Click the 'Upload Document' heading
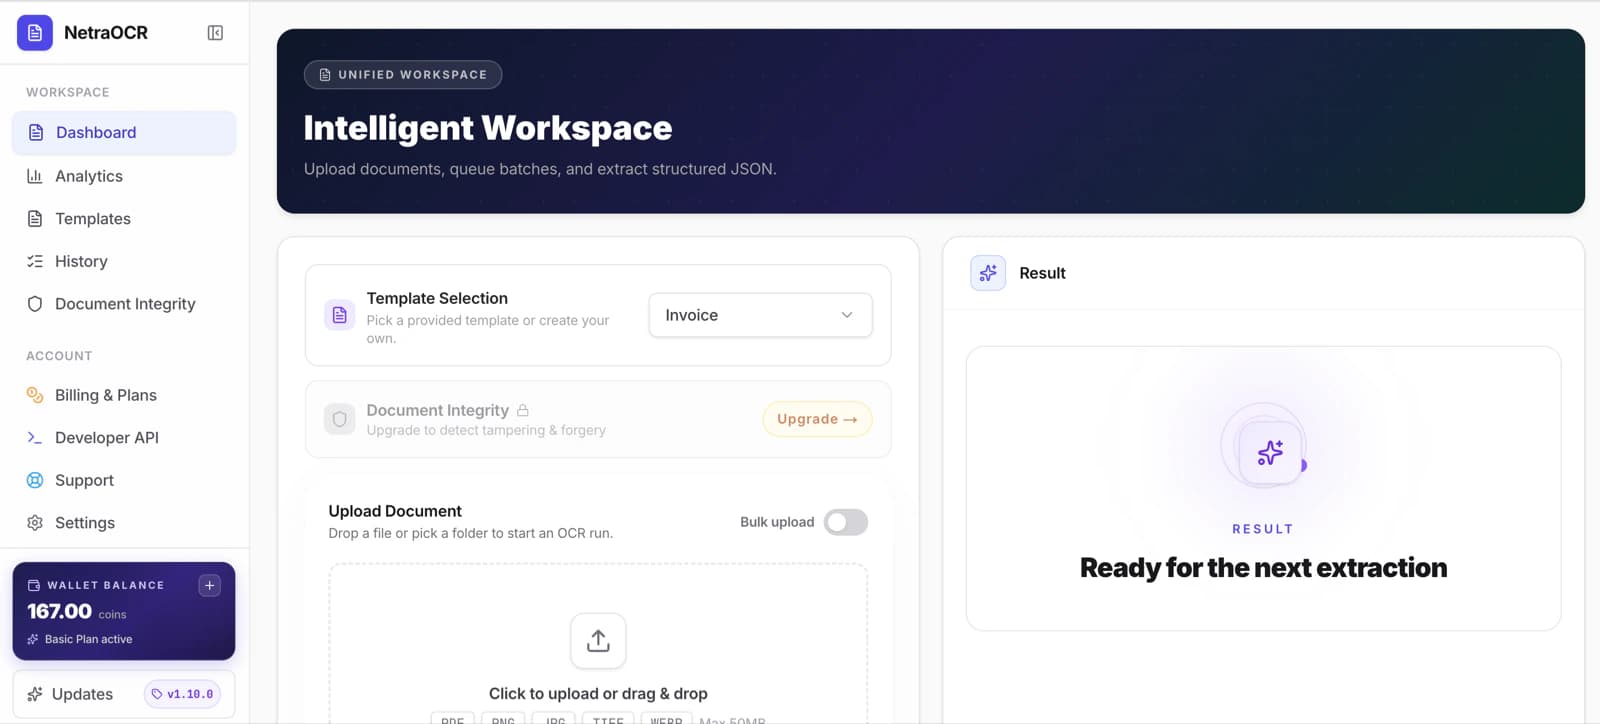The image size is (1600, 724). 395,511
